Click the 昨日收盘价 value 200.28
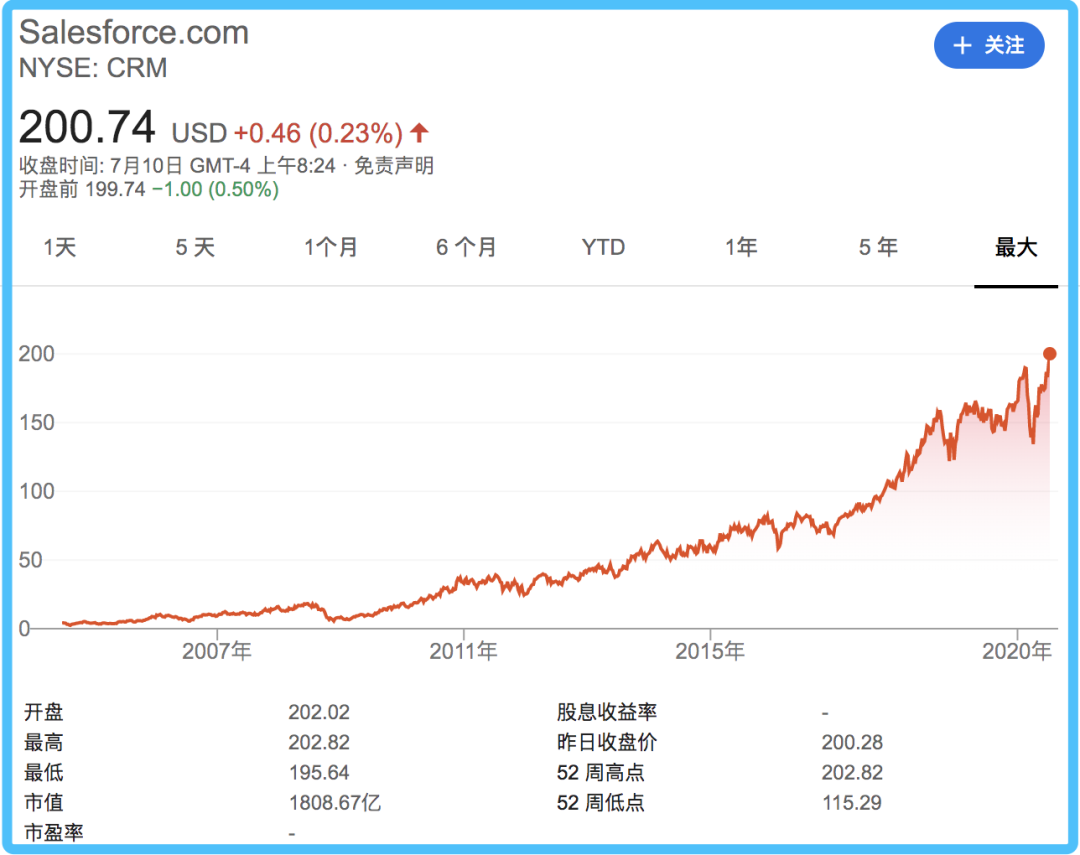This screenshot has width=1080, height=855. (852, 742)
